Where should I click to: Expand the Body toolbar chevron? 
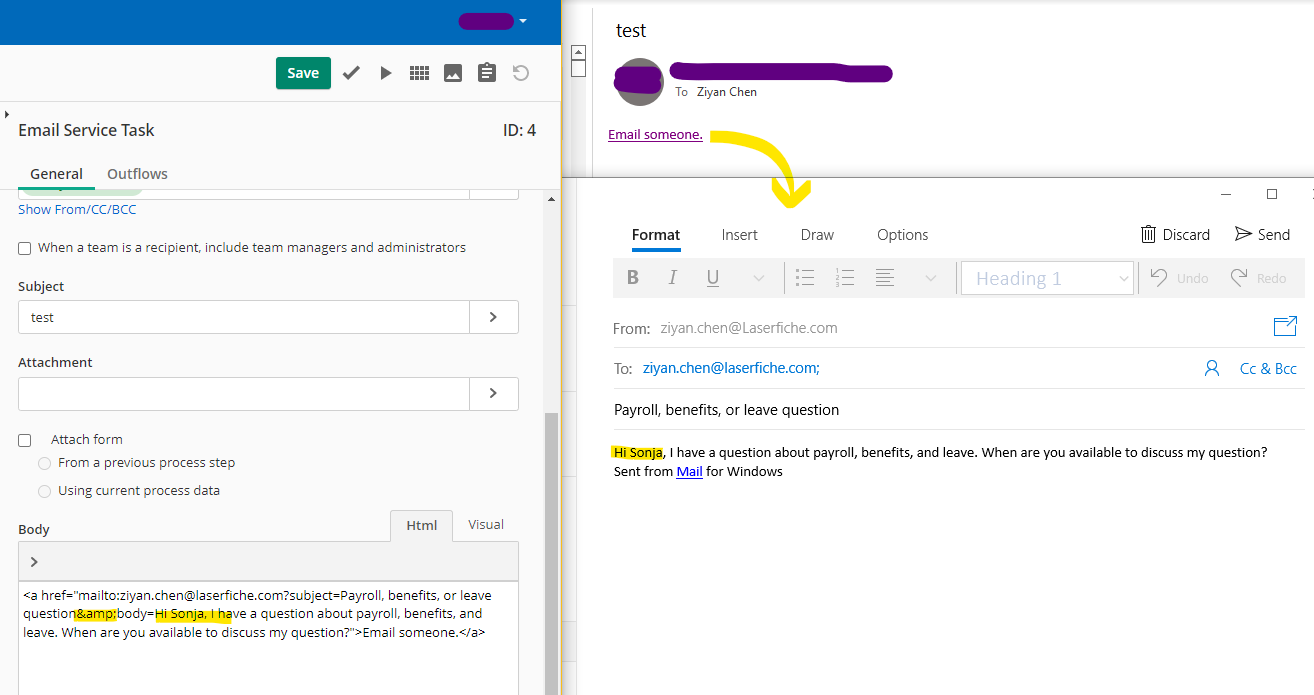coord(34,562)
